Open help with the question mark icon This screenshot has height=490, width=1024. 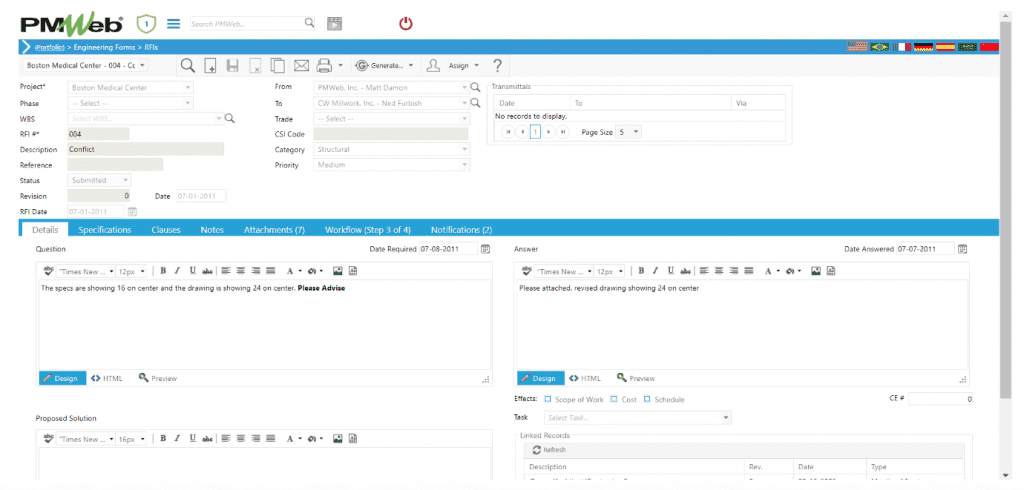497,65
